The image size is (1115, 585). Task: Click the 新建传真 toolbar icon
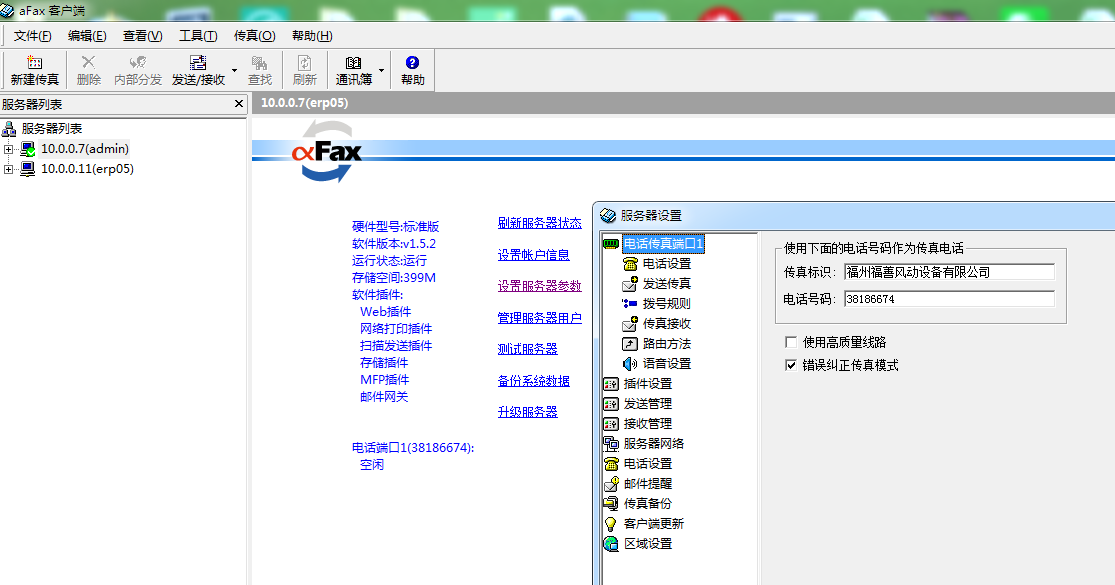tap(34, 63)
